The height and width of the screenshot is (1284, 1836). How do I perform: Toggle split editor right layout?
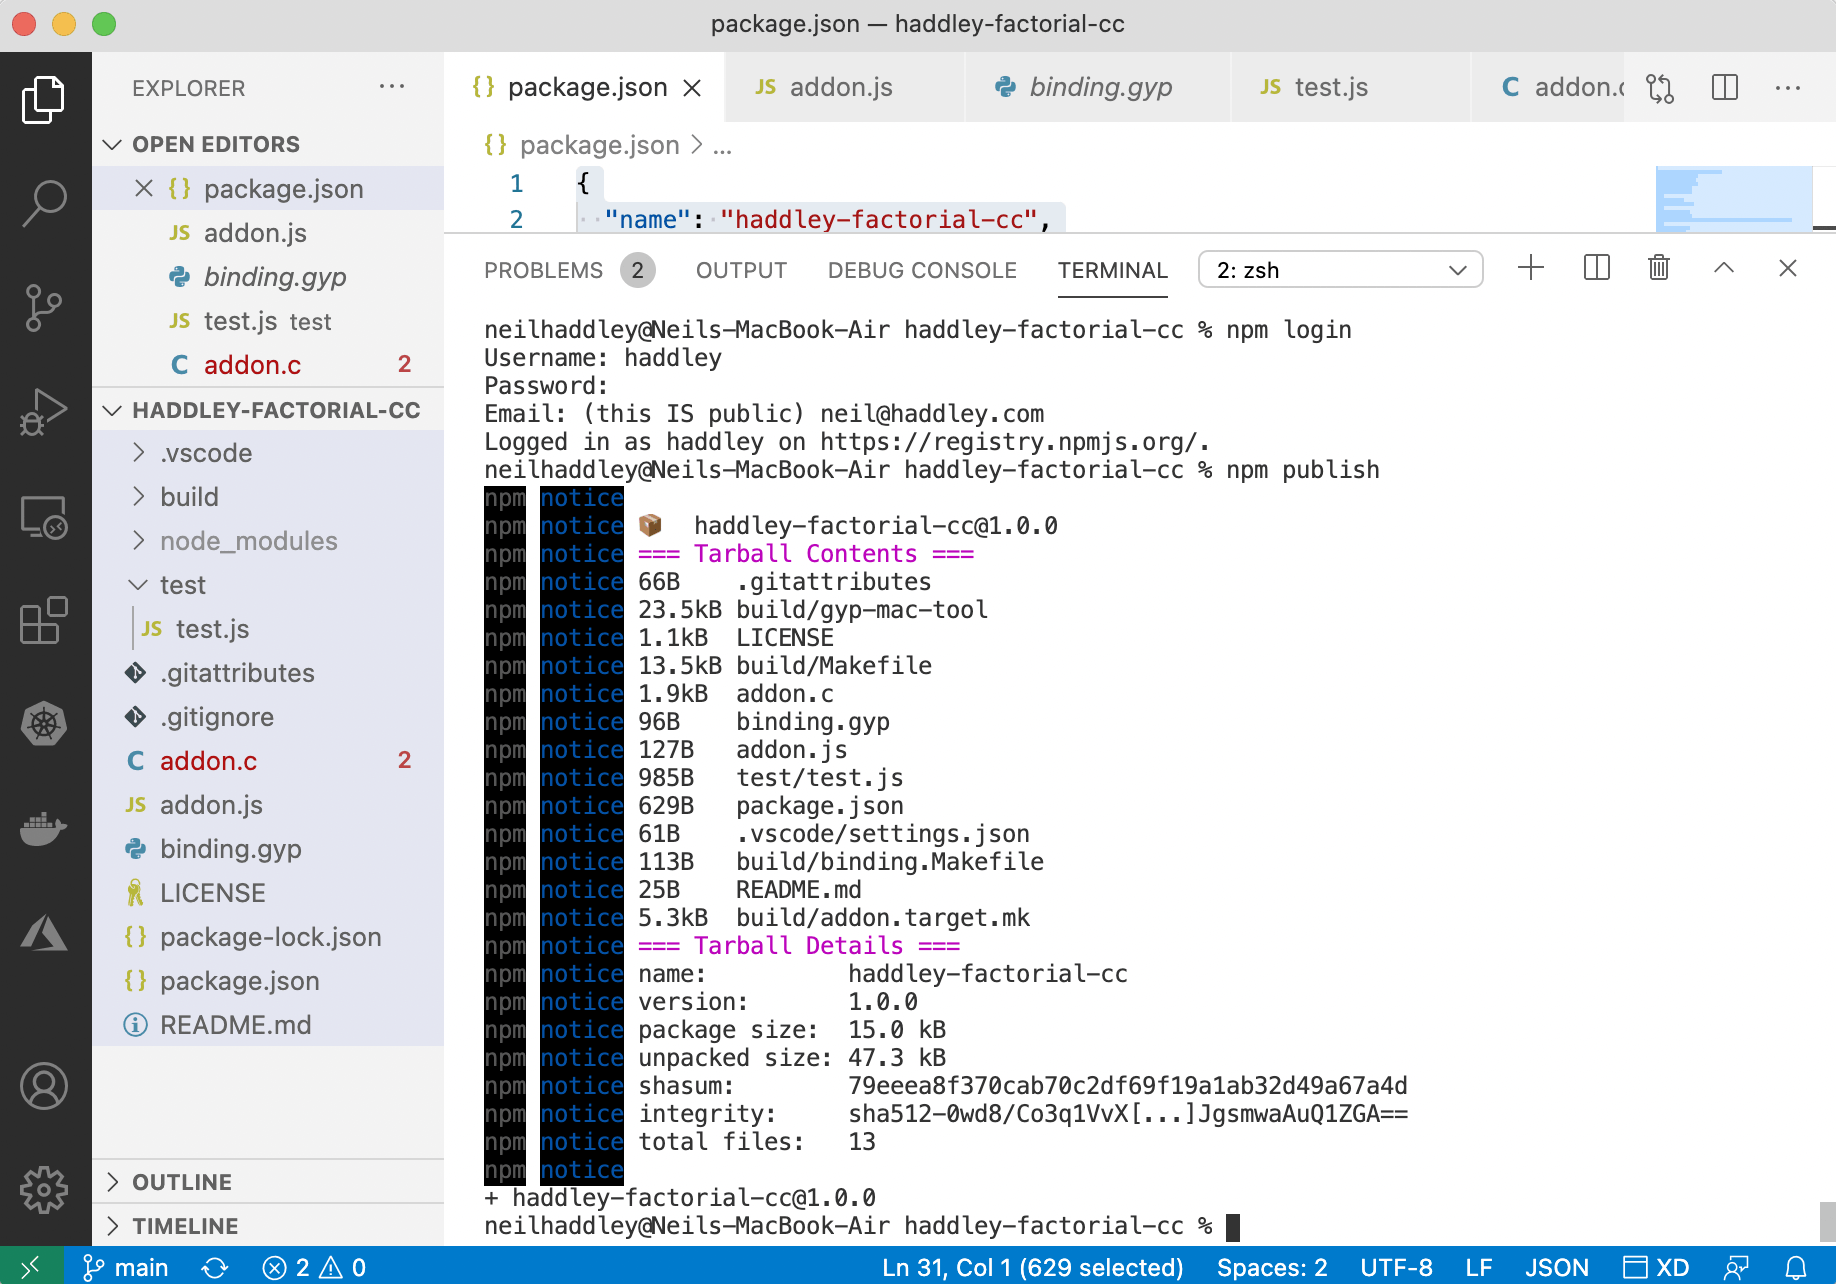1725,88
